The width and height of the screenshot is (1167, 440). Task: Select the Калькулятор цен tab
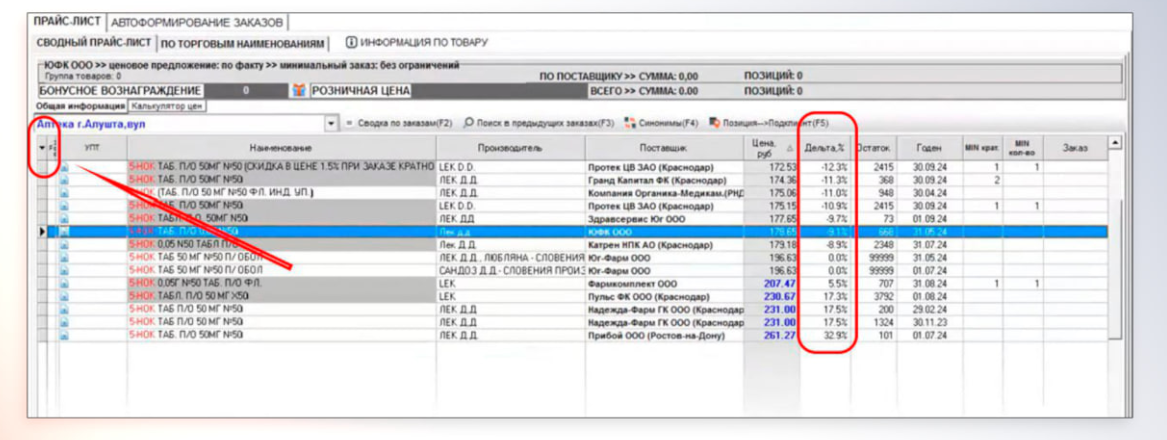pyautogui.click(x=167, y=105)
